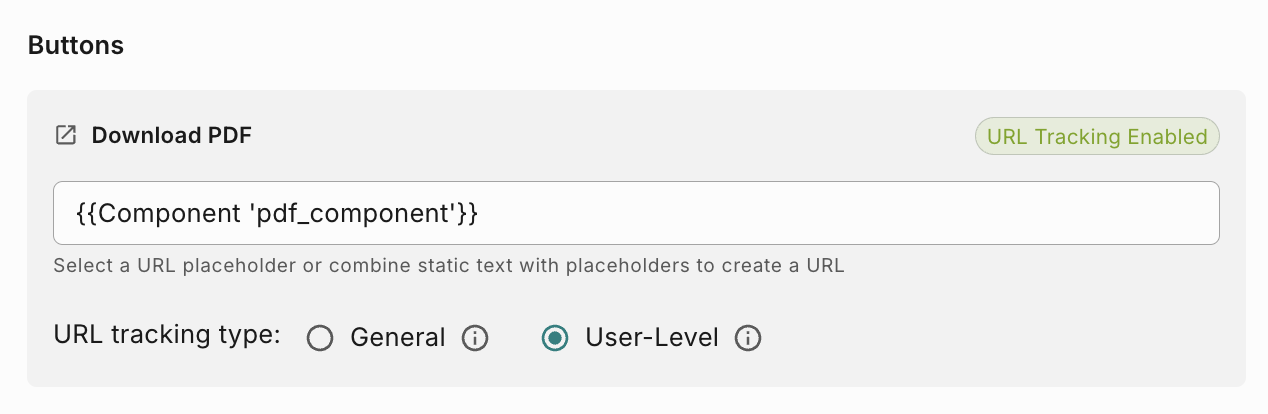Click the User-Level tracking type label

(652, 338)
